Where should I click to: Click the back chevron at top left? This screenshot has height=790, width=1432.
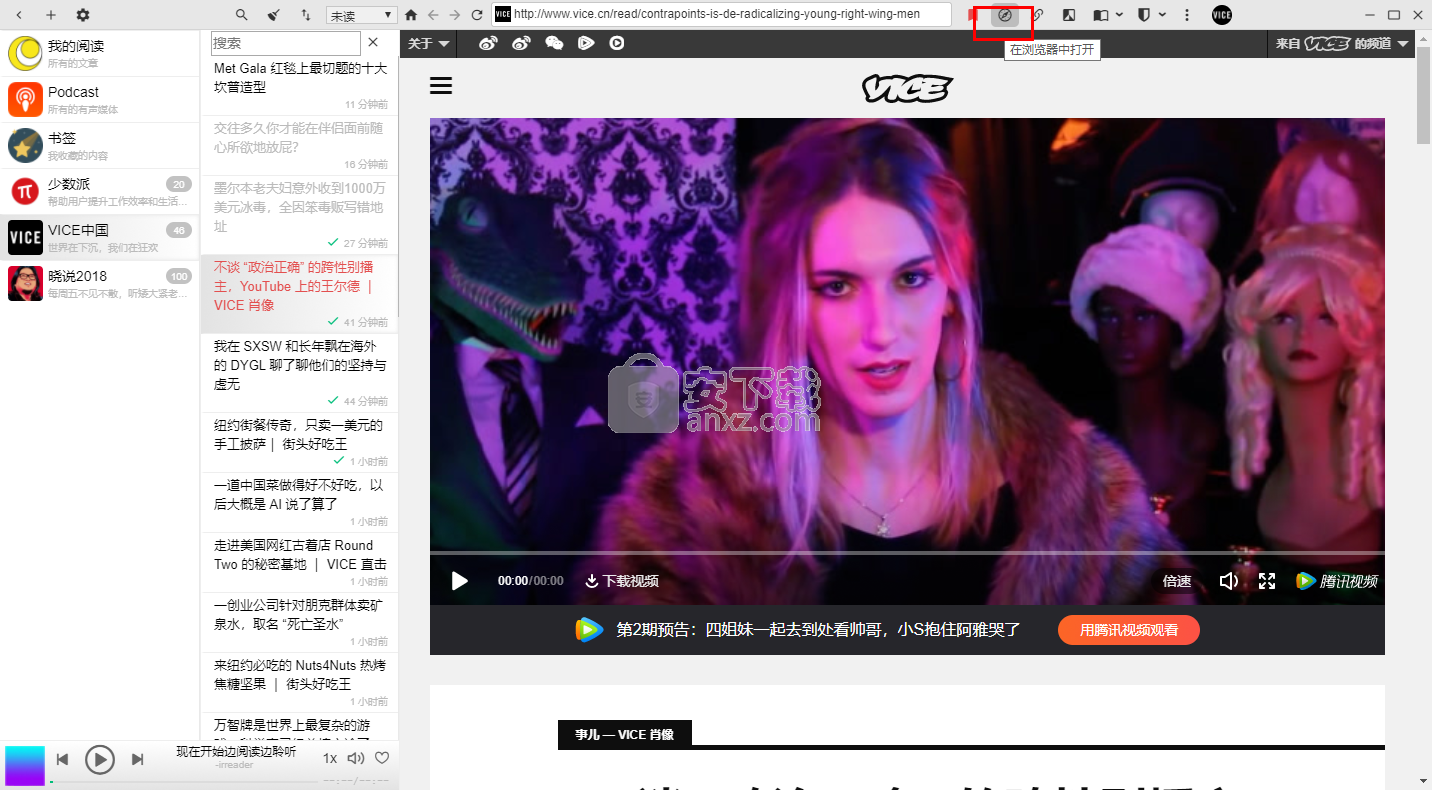point(19,15)
